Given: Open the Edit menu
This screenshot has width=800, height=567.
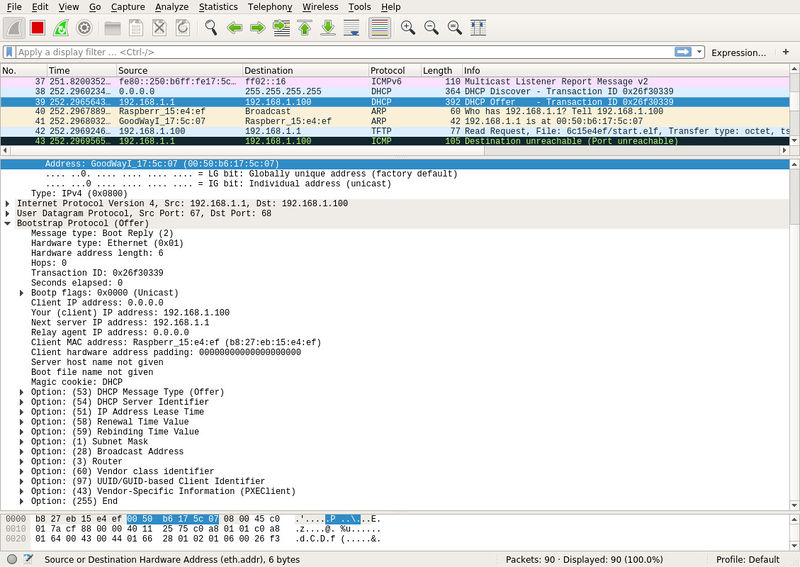Looking at the screenshot, I should tap(40, 7).
